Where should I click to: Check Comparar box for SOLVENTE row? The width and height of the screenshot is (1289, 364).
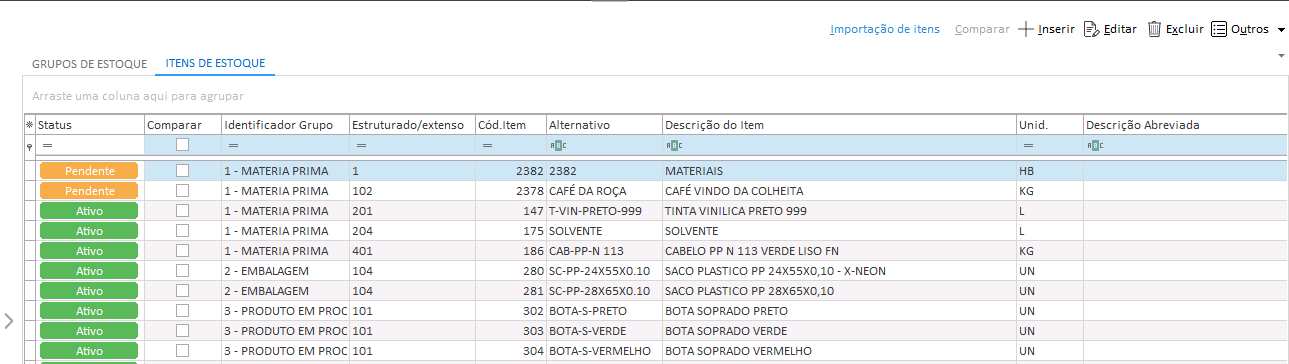point(182,231)
